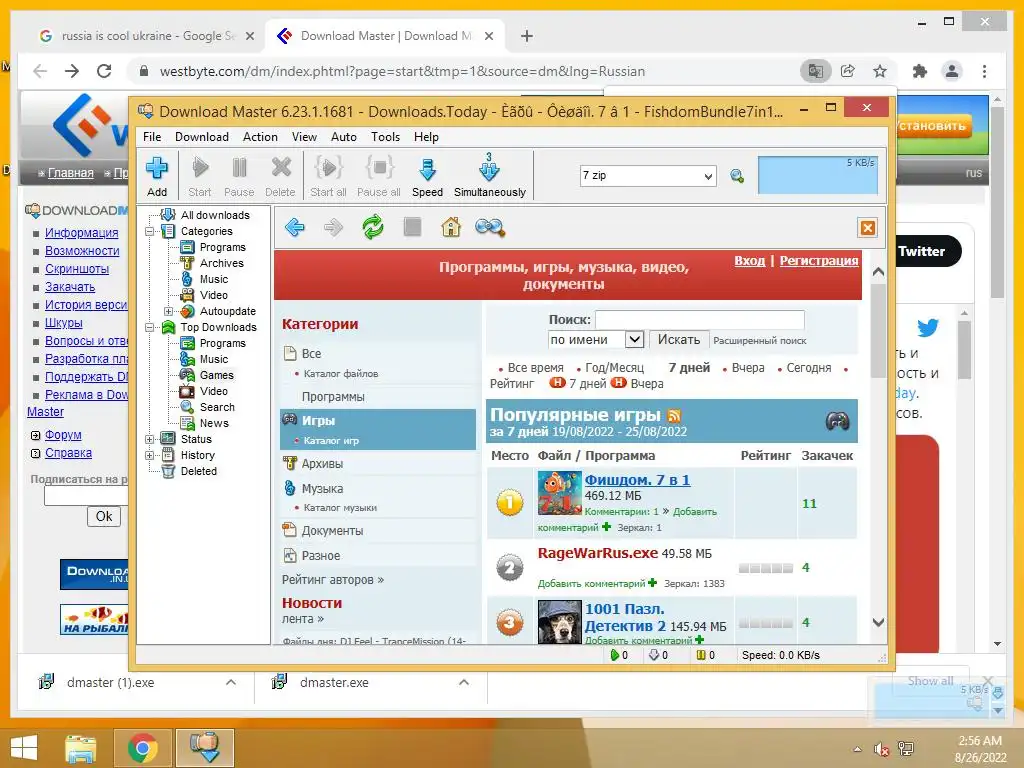
Task: Open the Фишдом. 7 в 1 link
Action: 637,480
